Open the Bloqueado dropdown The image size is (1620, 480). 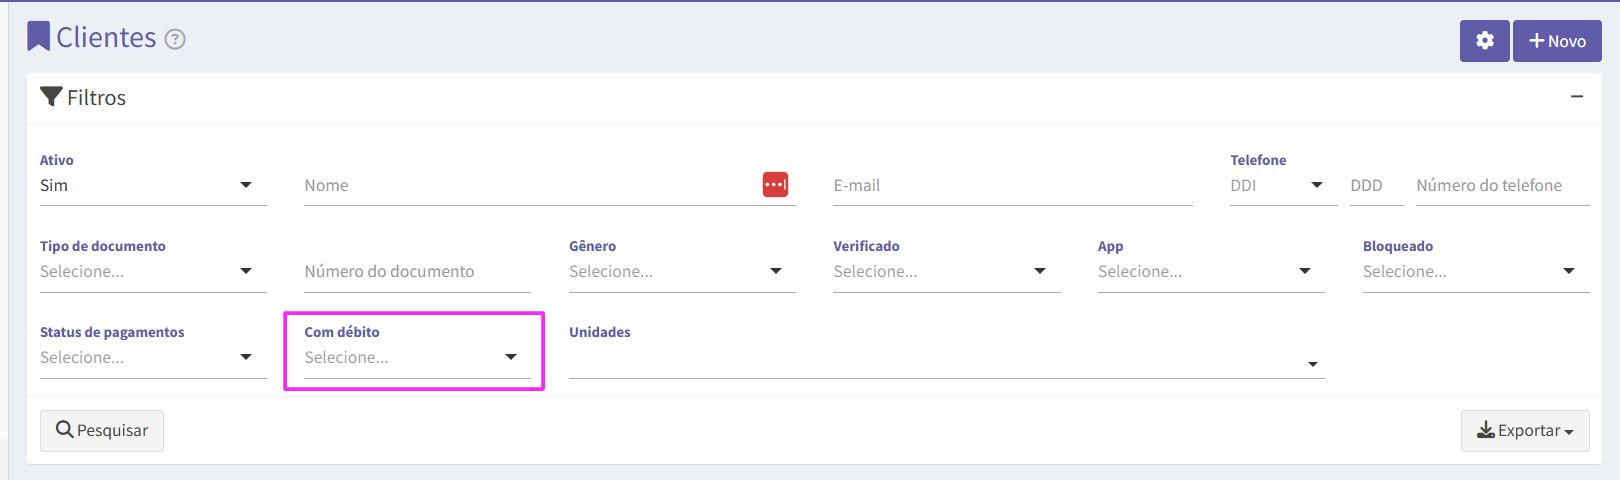1476,272
